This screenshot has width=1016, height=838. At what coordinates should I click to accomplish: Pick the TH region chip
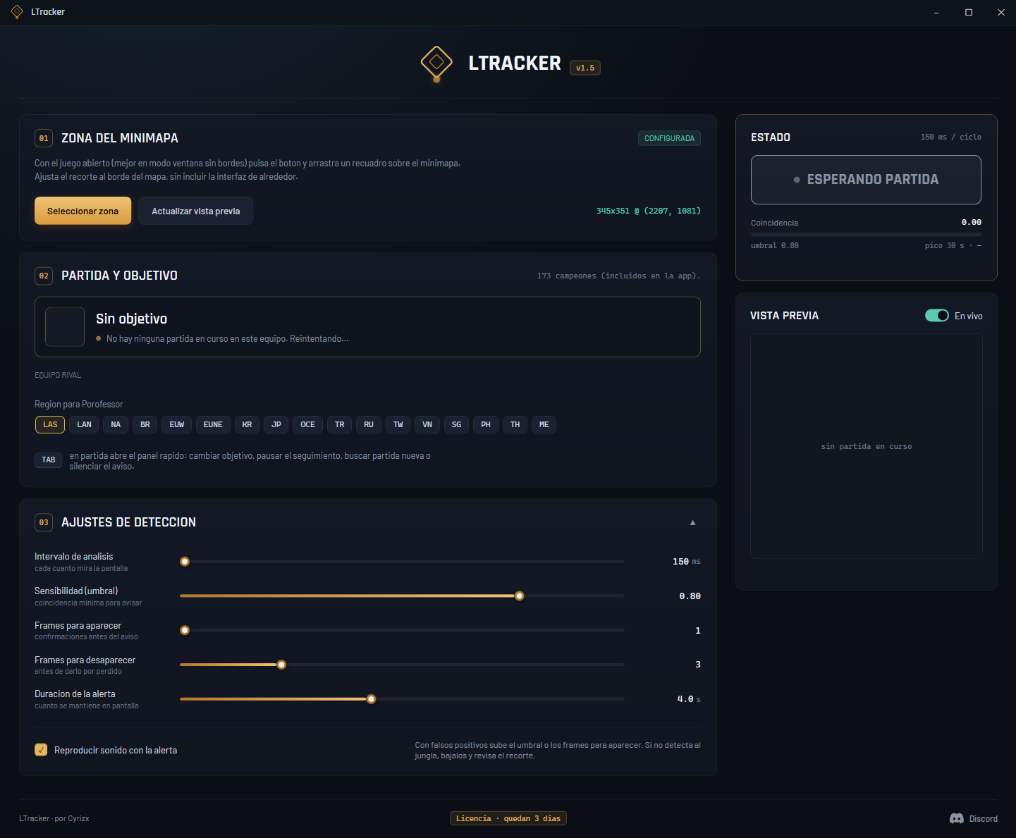[x=515, y=425]
